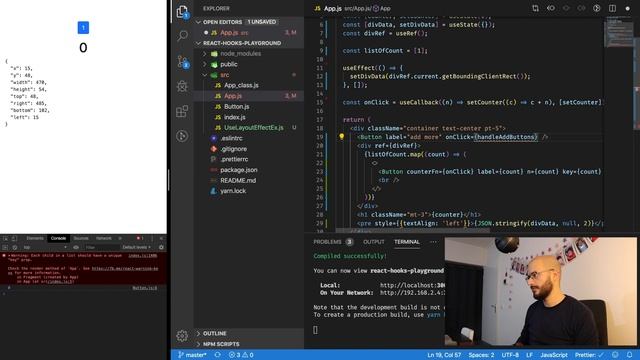
Task: Click the Ln 19, Col 57 cursor position
Action: tap(444, 355)
